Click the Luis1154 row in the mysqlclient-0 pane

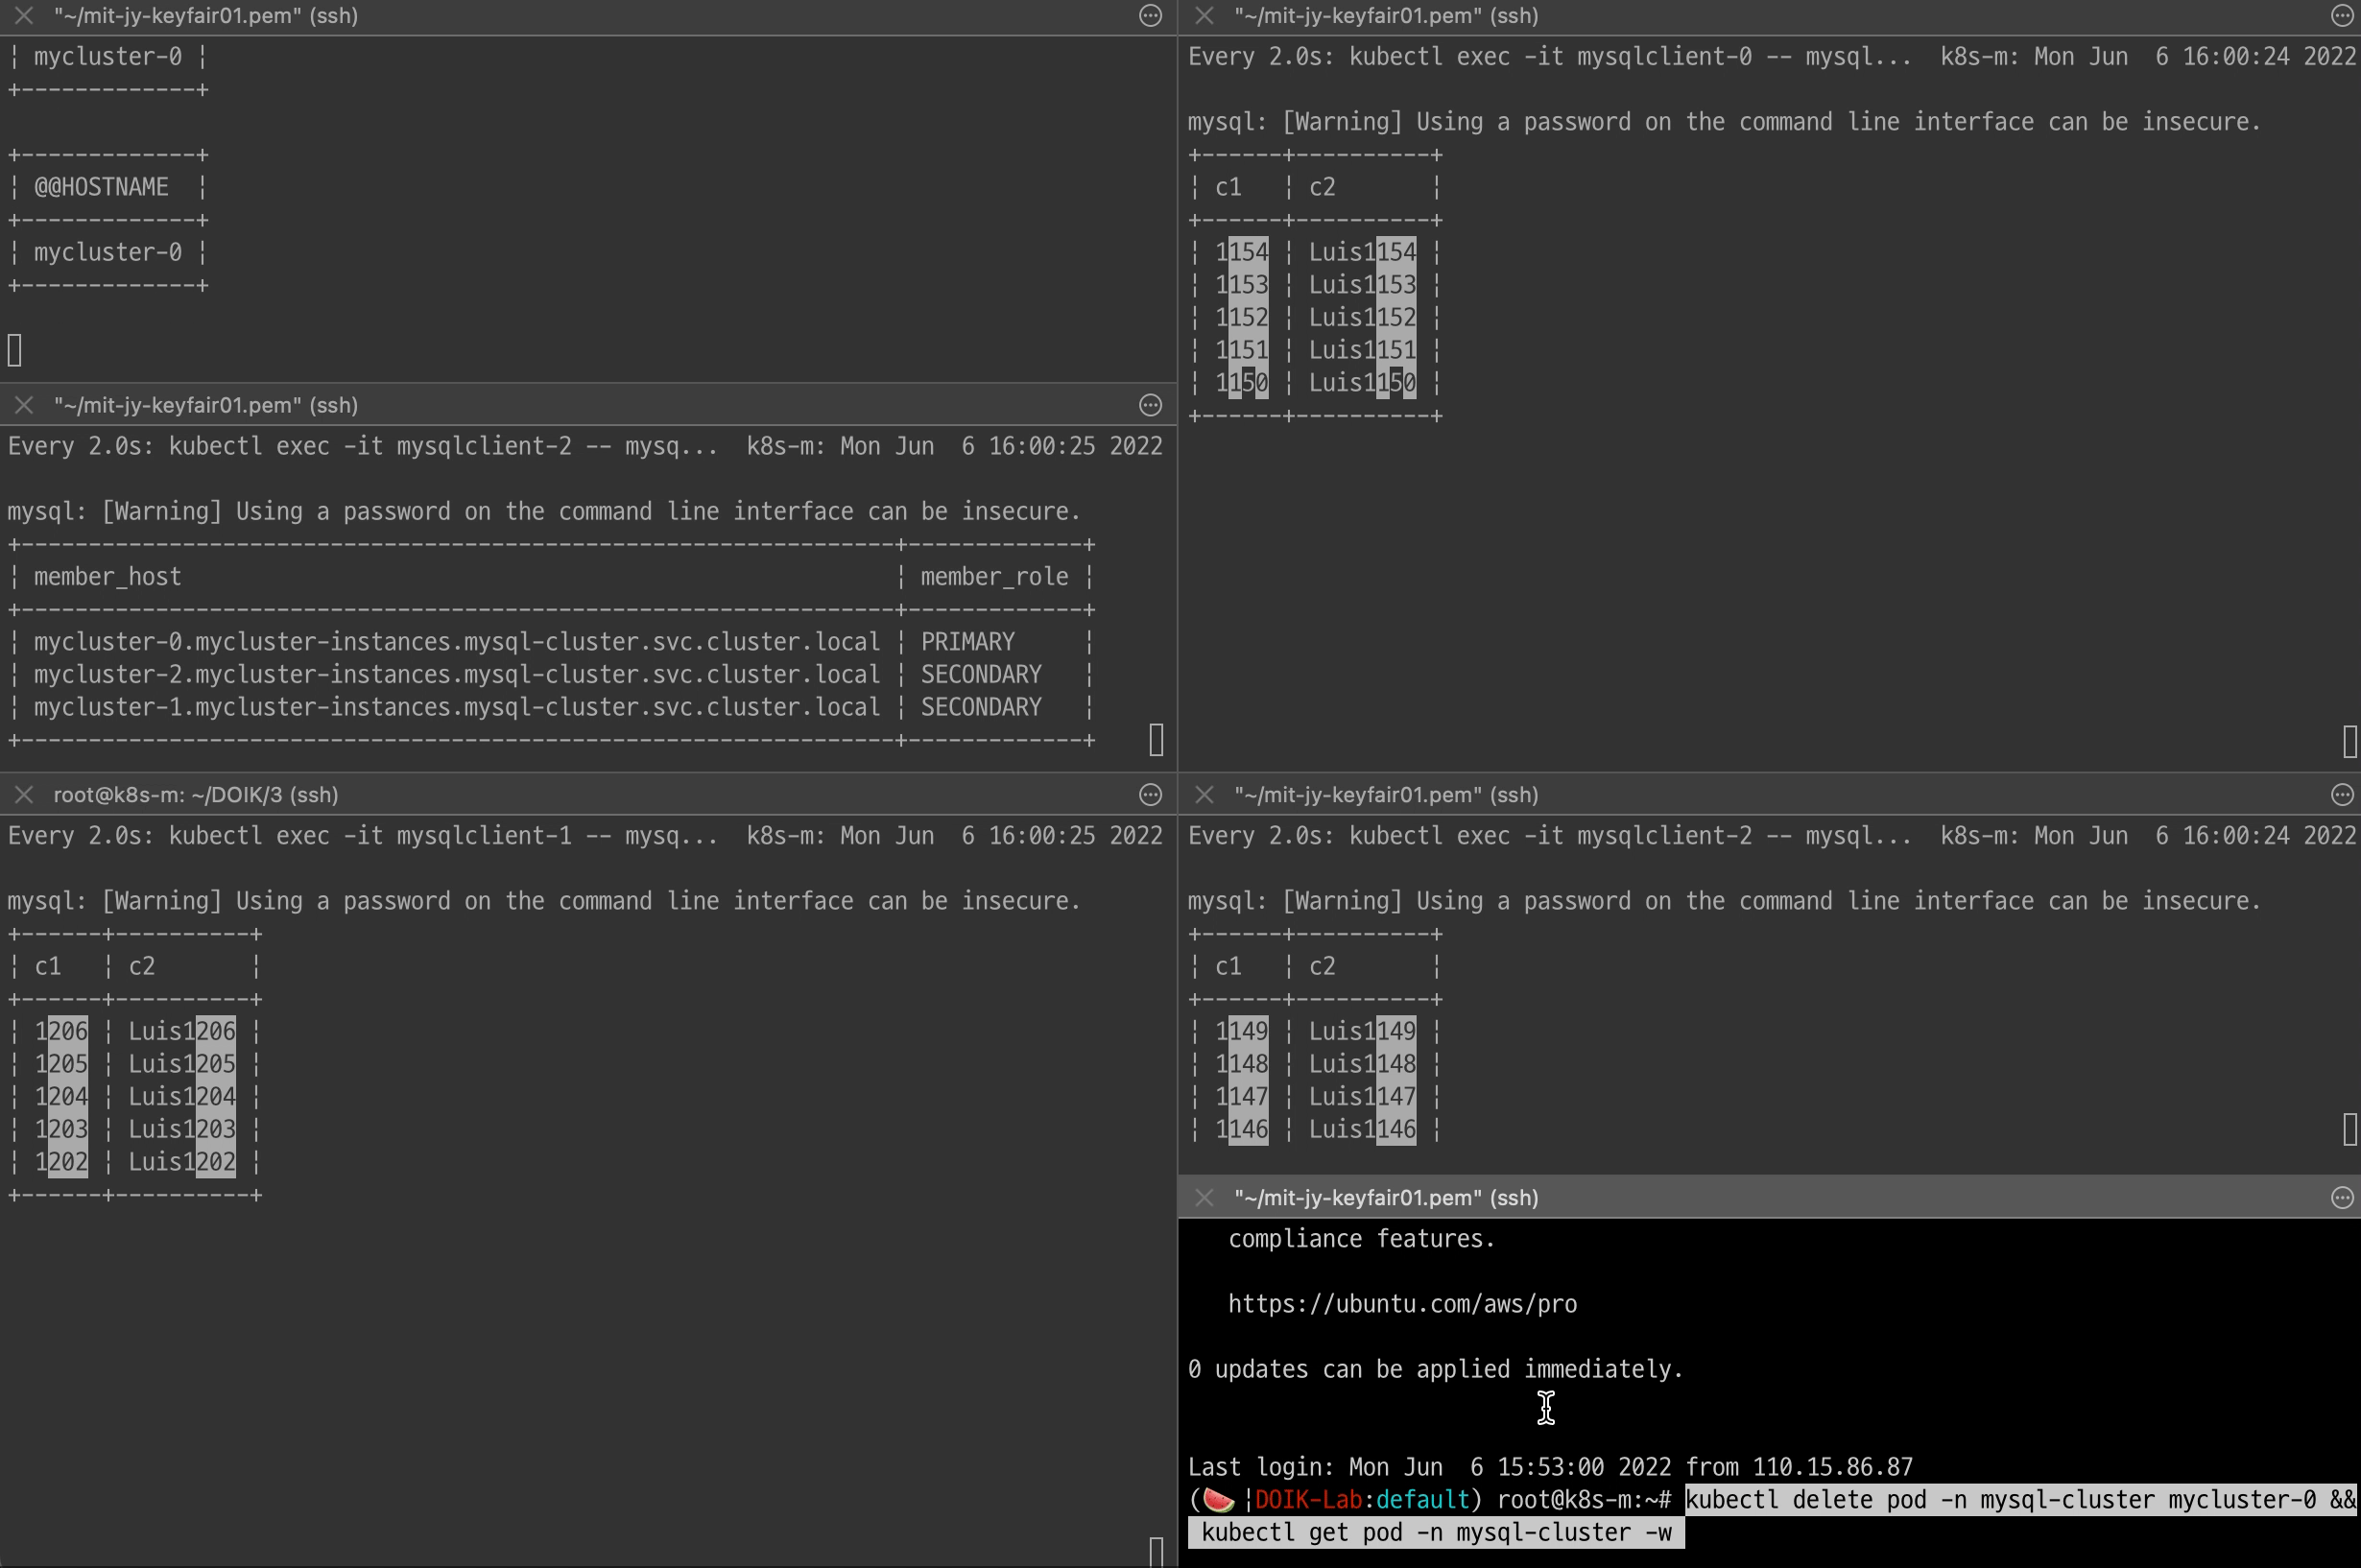click(x=1362, y=252)
